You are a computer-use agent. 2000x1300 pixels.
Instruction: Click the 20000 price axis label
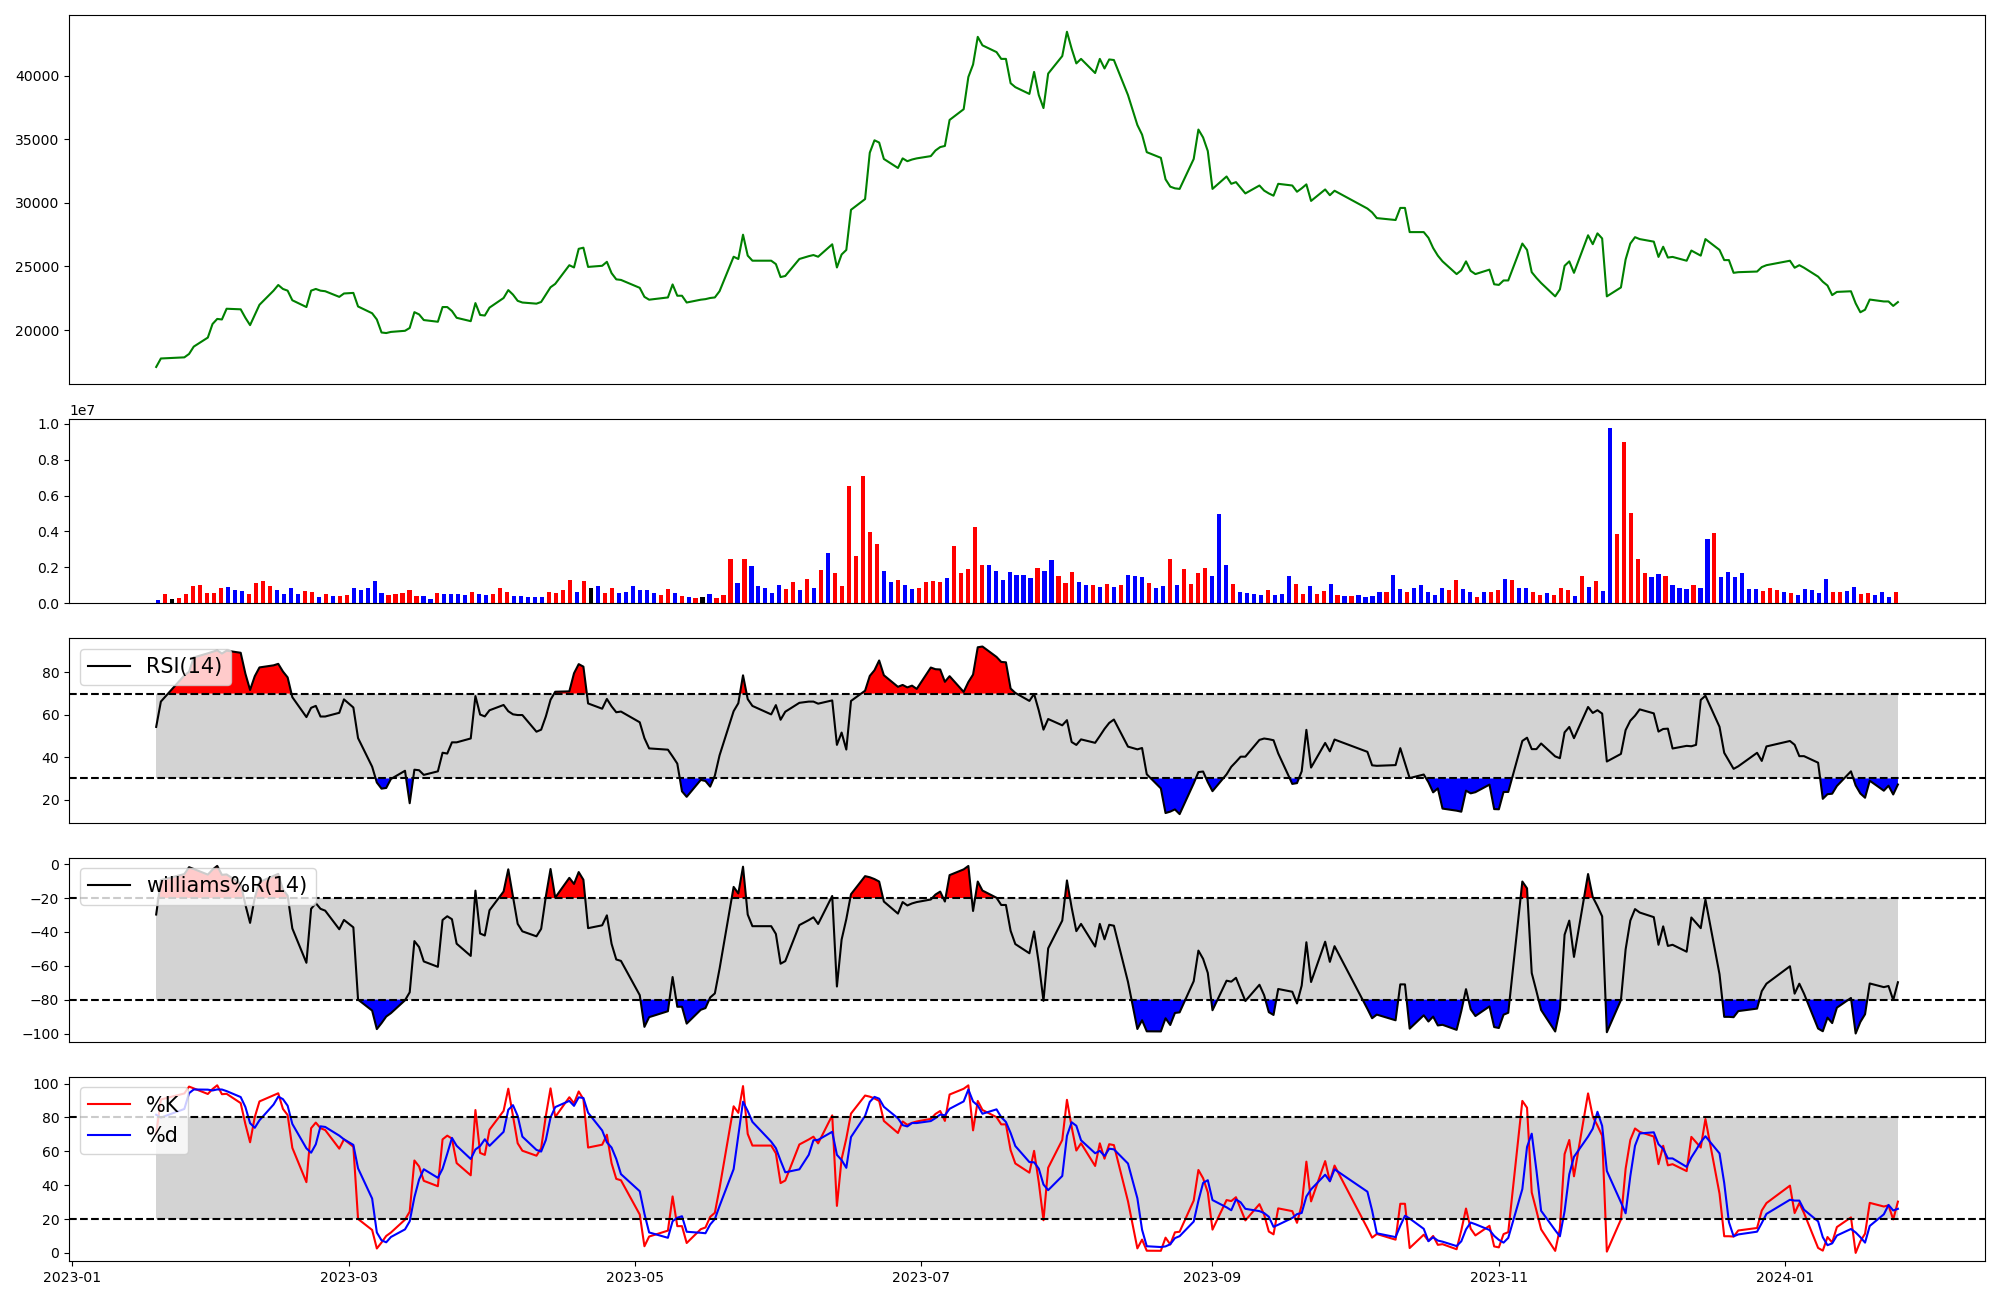coord(37,331)
